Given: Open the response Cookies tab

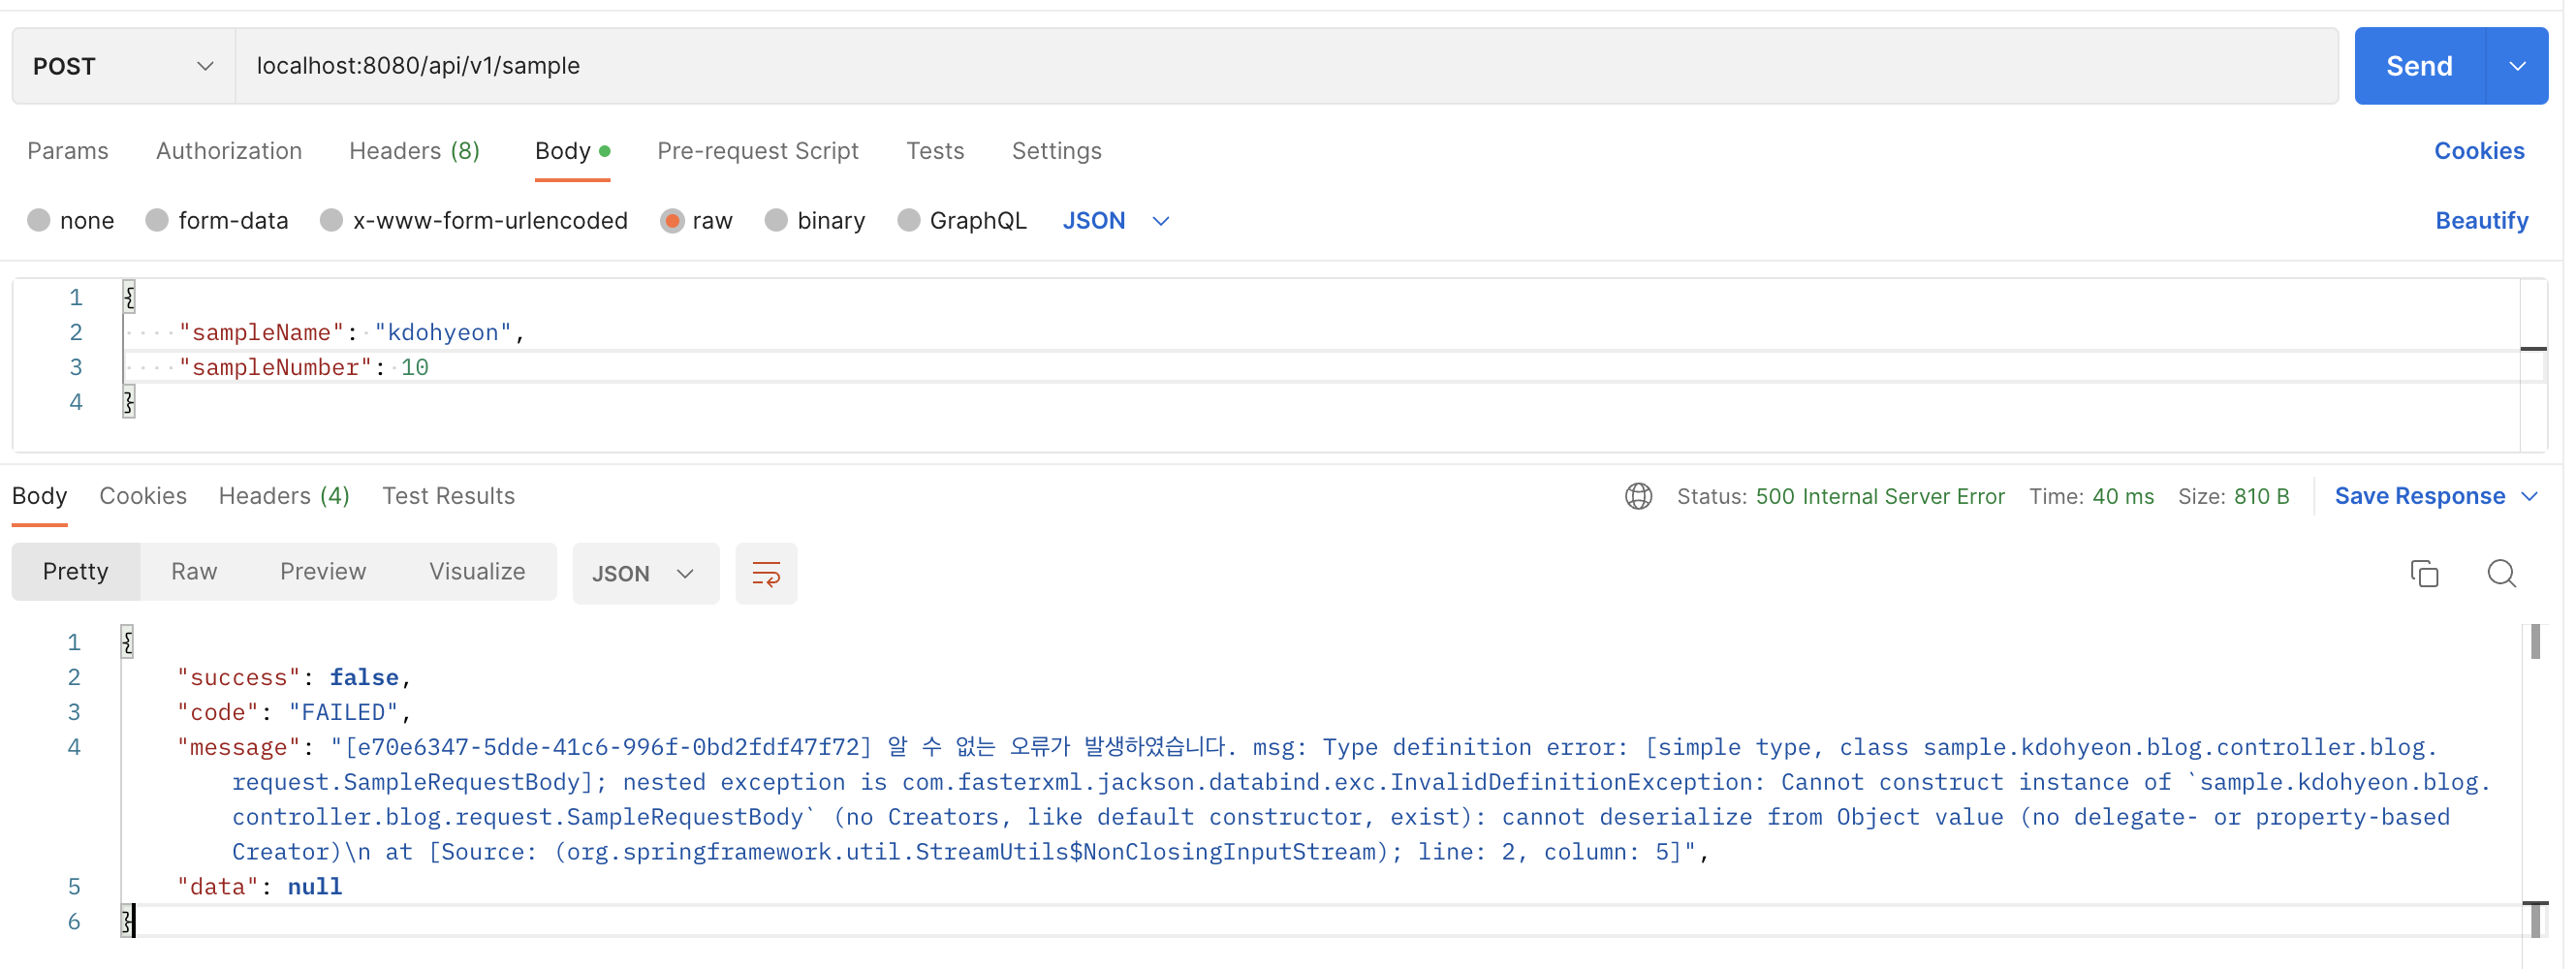Looking at the screenshot, I should coord(143,496).
